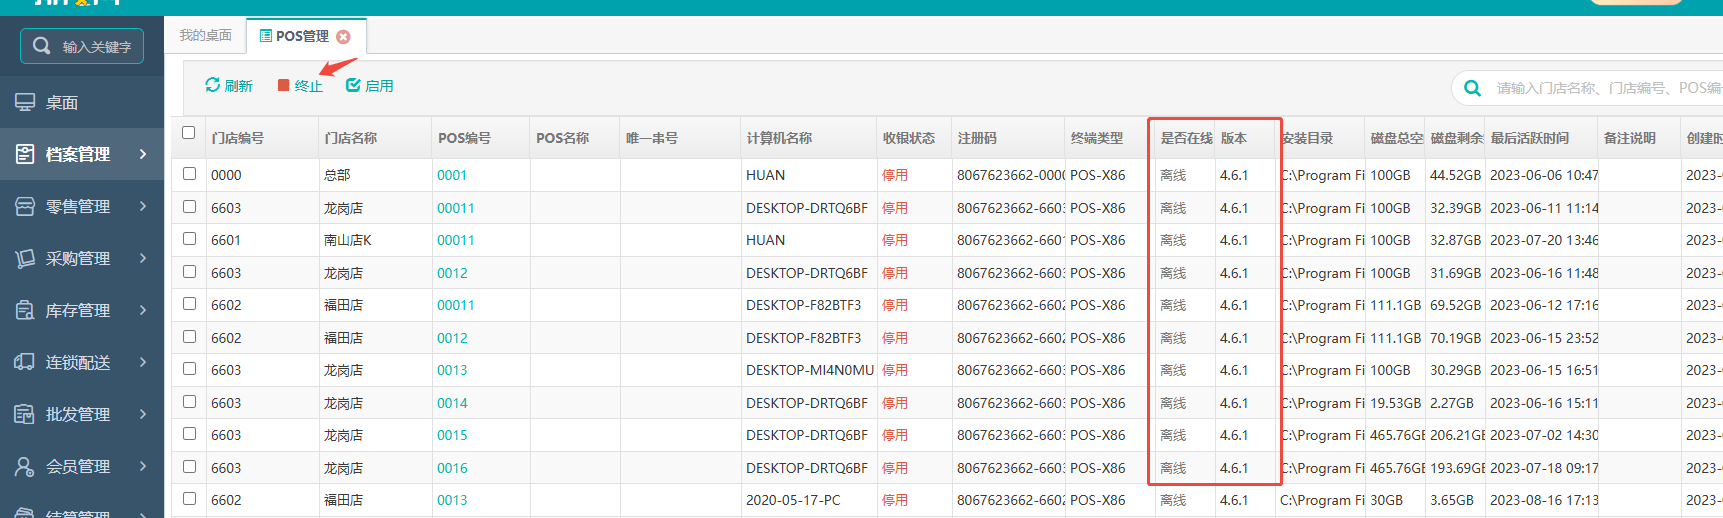Expand the 采购管理 menu arrow
Screen dimensions: 1723x518
pos(143,258)
